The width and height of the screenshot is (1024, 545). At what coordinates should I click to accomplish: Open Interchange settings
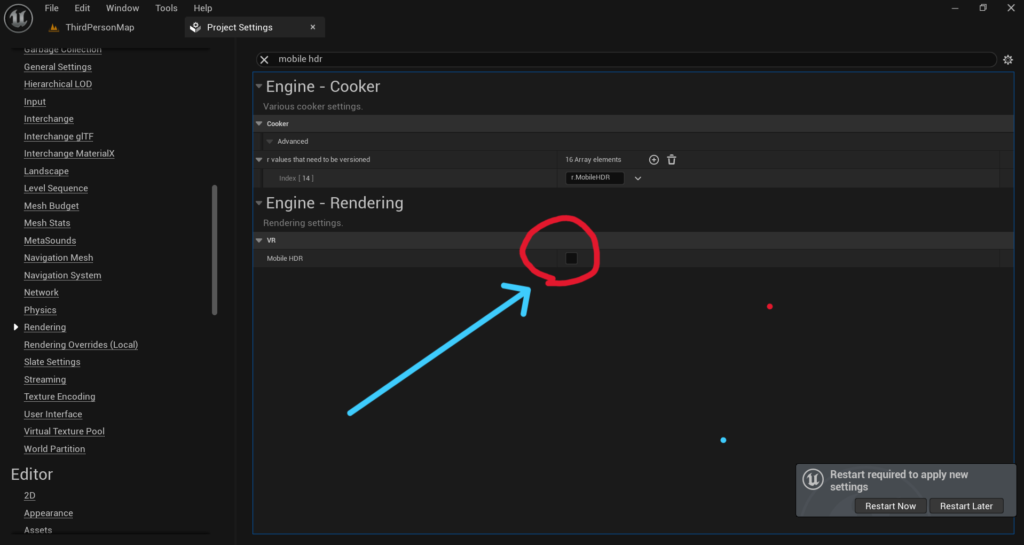[49, 119]
